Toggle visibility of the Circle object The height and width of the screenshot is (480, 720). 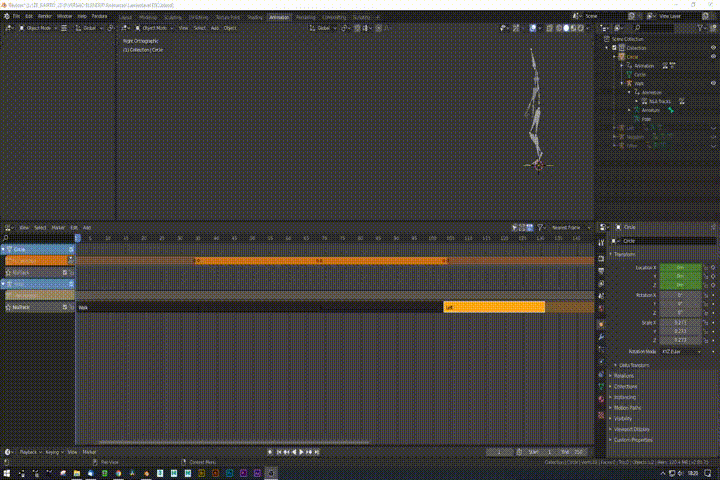tap(713, 56)
